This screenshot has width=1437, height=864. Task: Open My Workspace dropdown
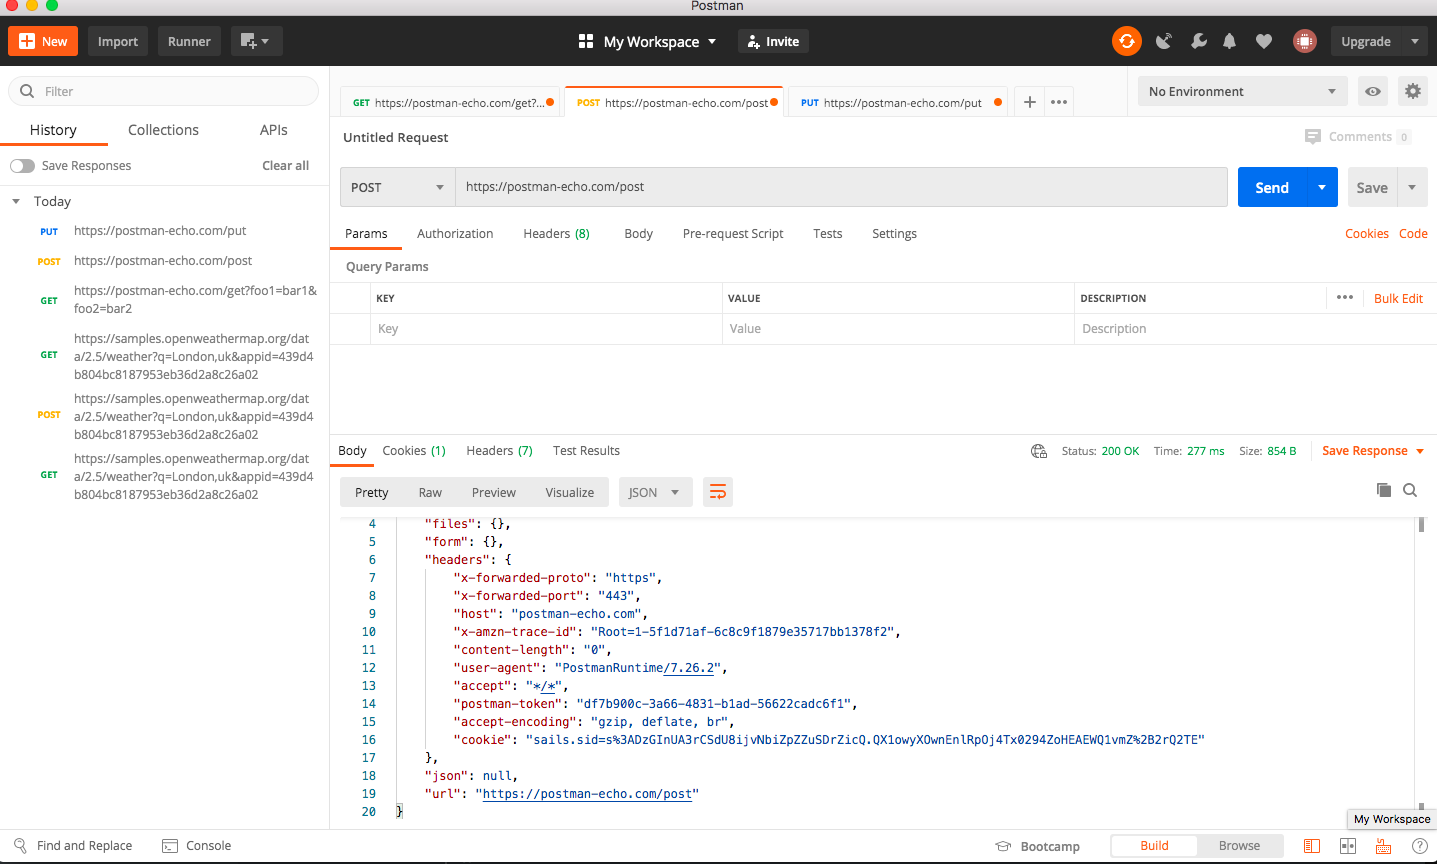pyautogui.click(x=659, y=41)
